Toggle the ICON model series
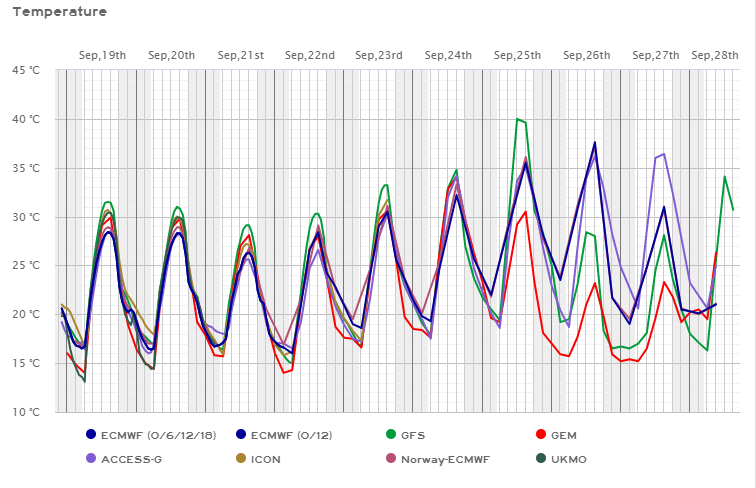This screenshot has width=756, height=488. tap(258, 459)
